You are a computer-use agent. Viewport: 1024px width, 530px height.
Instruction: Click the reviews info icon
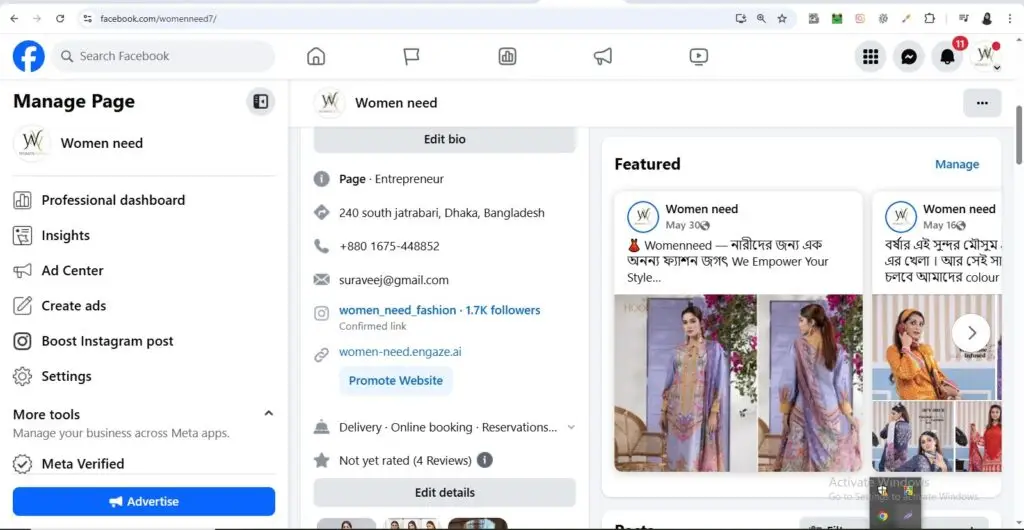(484, 460)
